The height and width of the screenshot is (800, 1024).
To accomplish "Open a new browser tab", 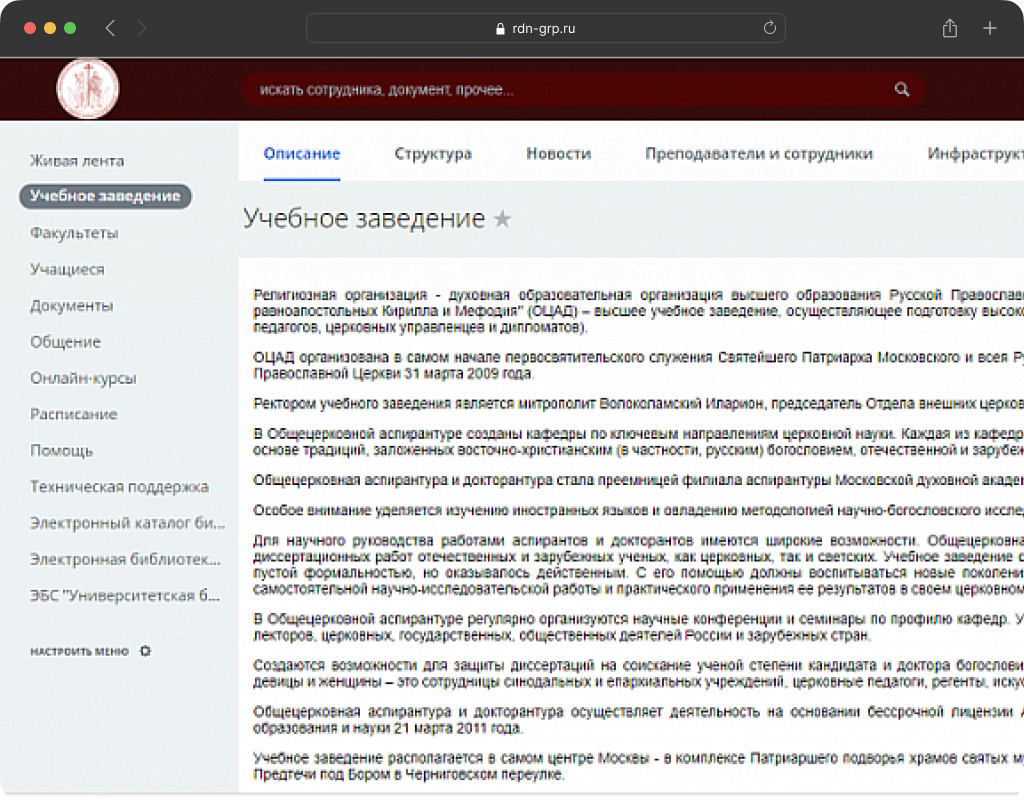I will coord(990,28).
